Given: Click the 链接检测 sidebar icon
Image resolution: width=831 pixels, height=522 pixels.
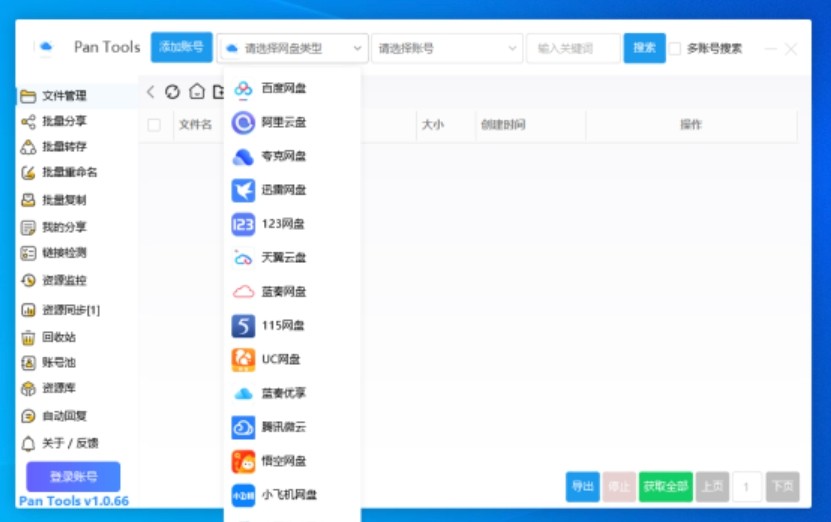Looking at the screenshot, I should 28,253.
